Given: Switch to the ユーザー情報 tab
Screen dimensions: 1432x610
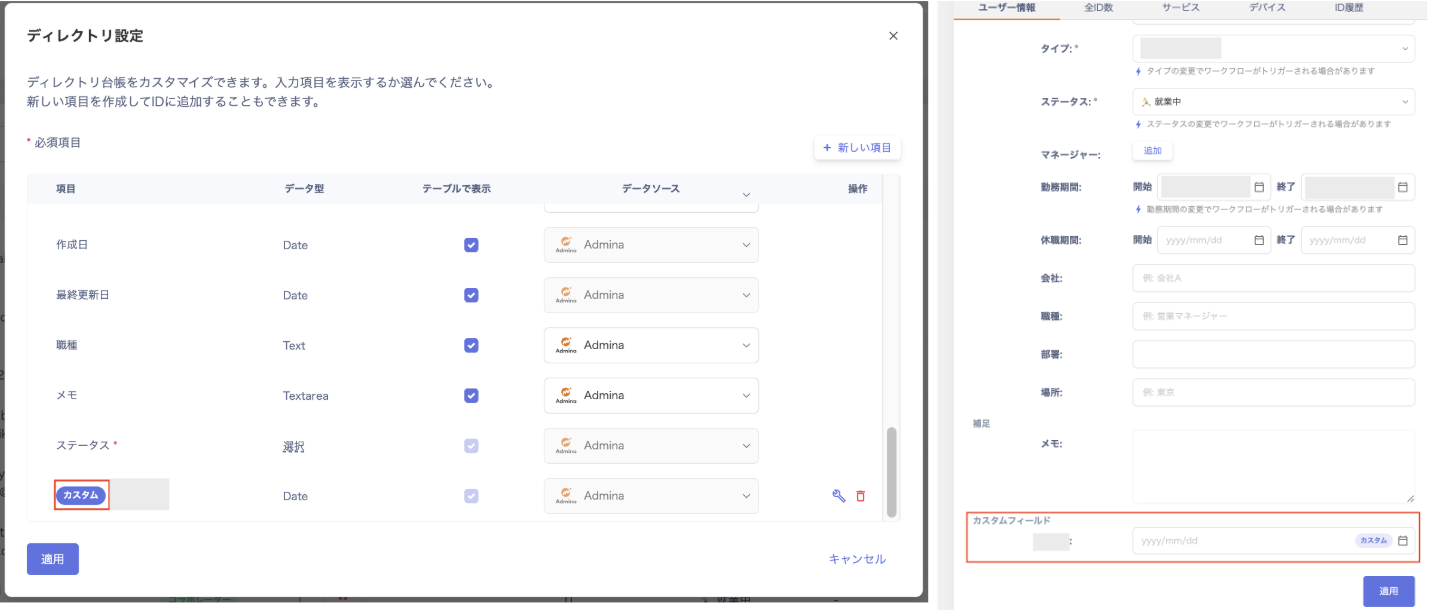Looking at the screenshot, I should 1007,8.
